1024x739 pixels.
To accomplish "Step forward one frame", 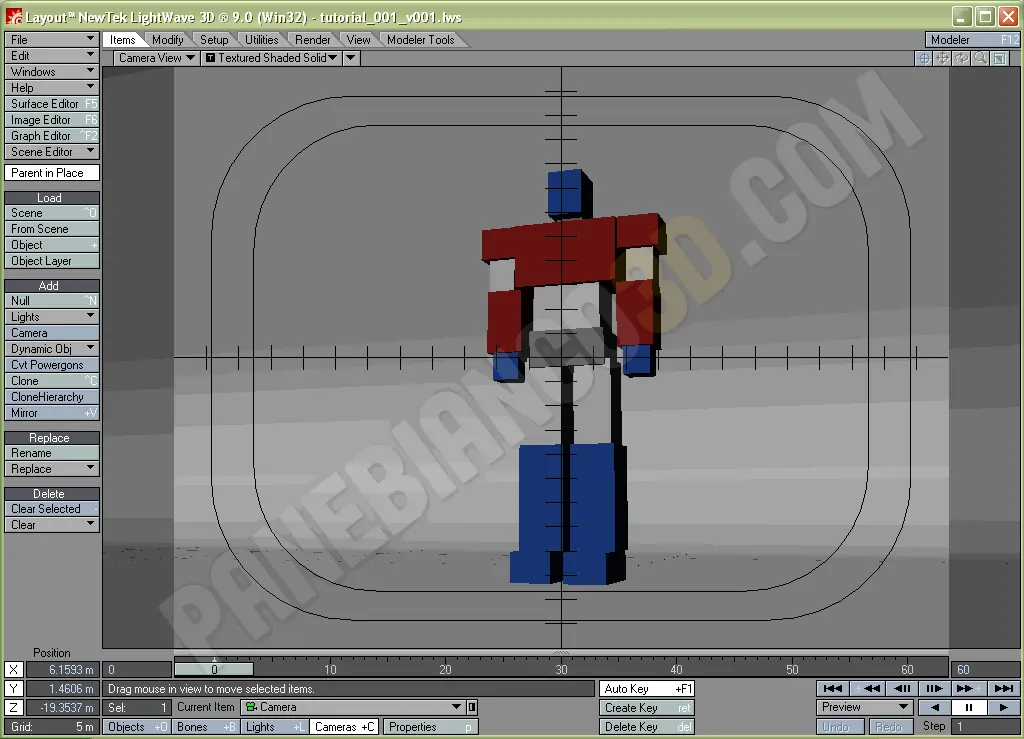I will (935, 688).
